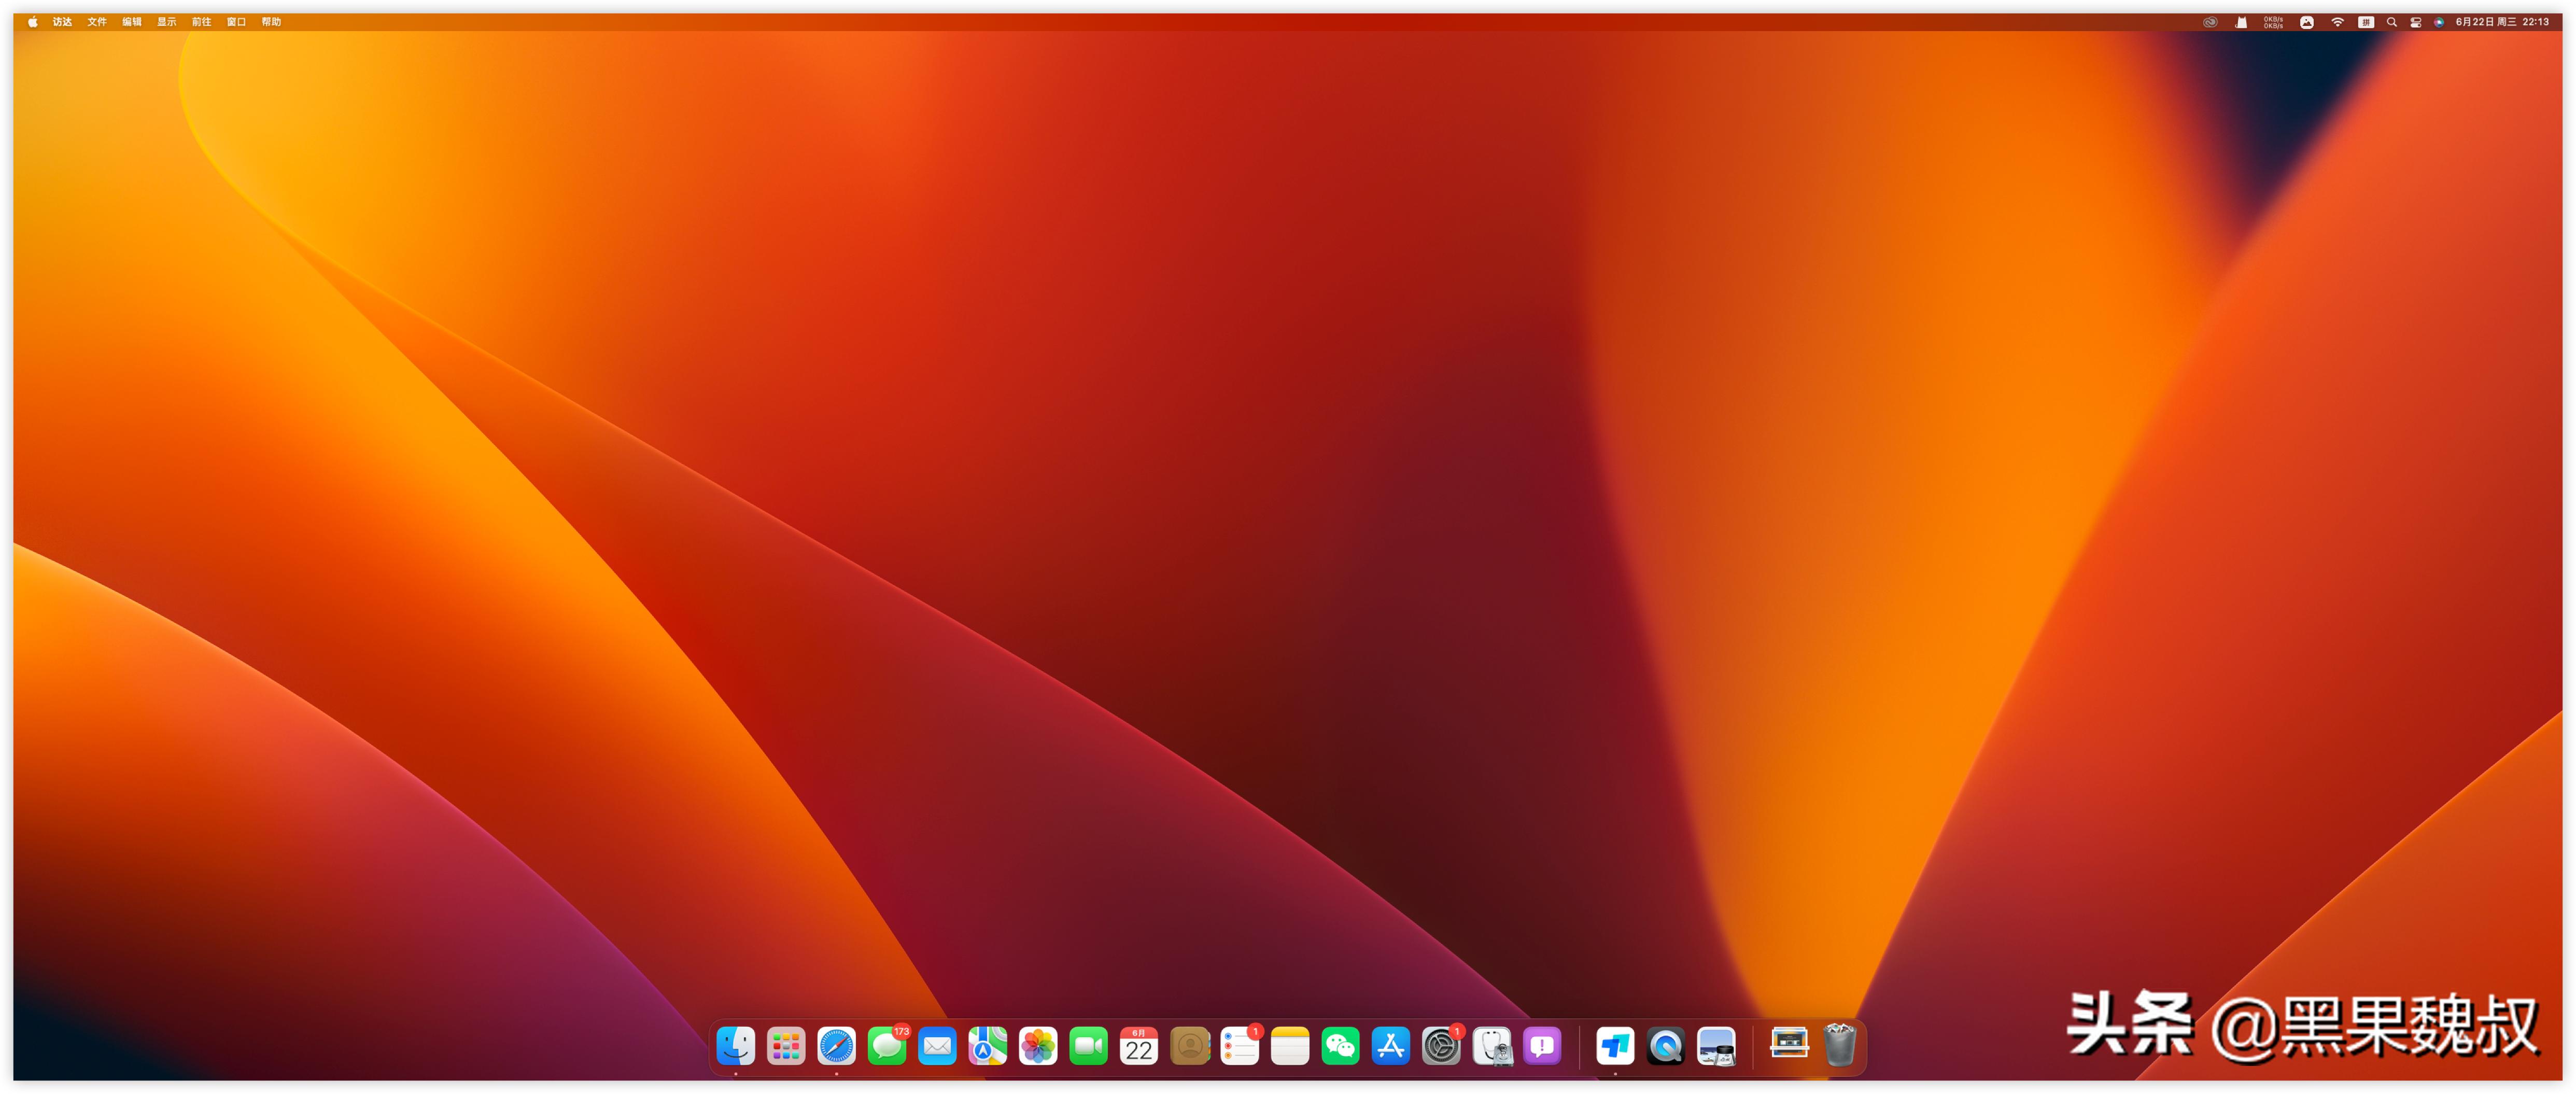Viewport: 2576px width, 1094px height.
Task: Activate Siri from the menu bar
Action: click(2439, 22)
